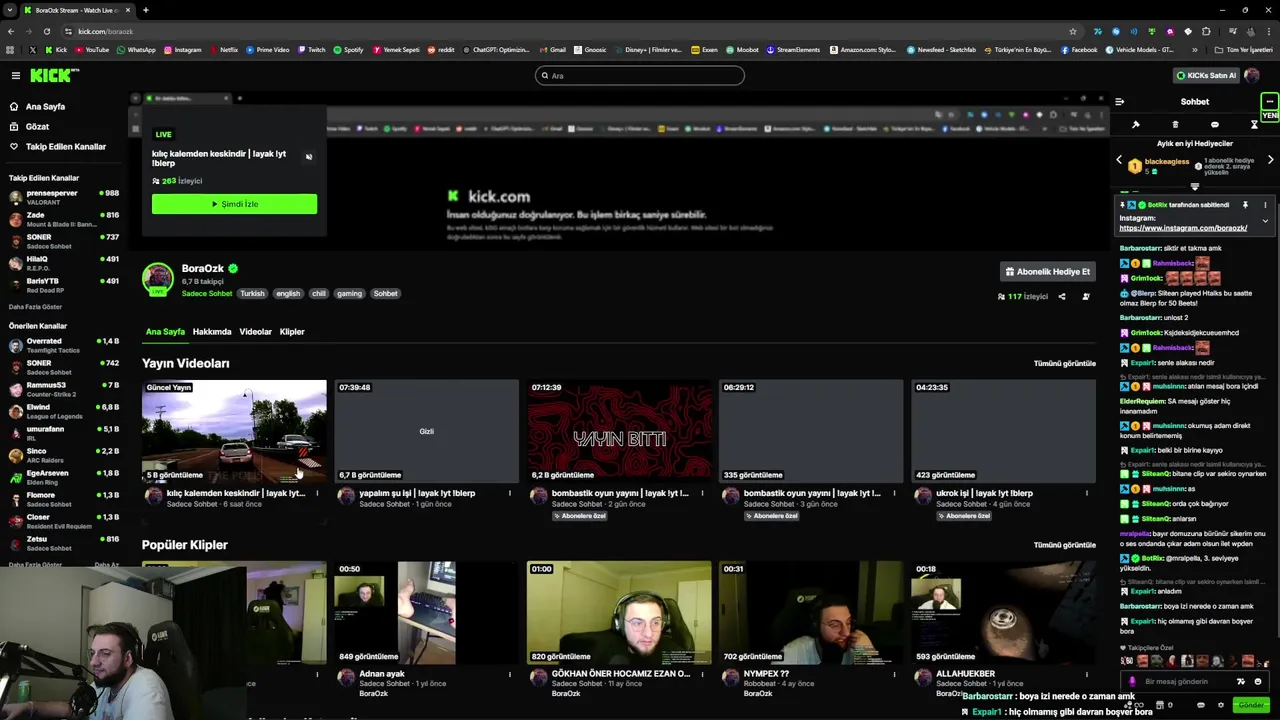Open the WhatsApp bookmark
The width and height of the screenshot is (1280, 720).
(x=136, y=49)
